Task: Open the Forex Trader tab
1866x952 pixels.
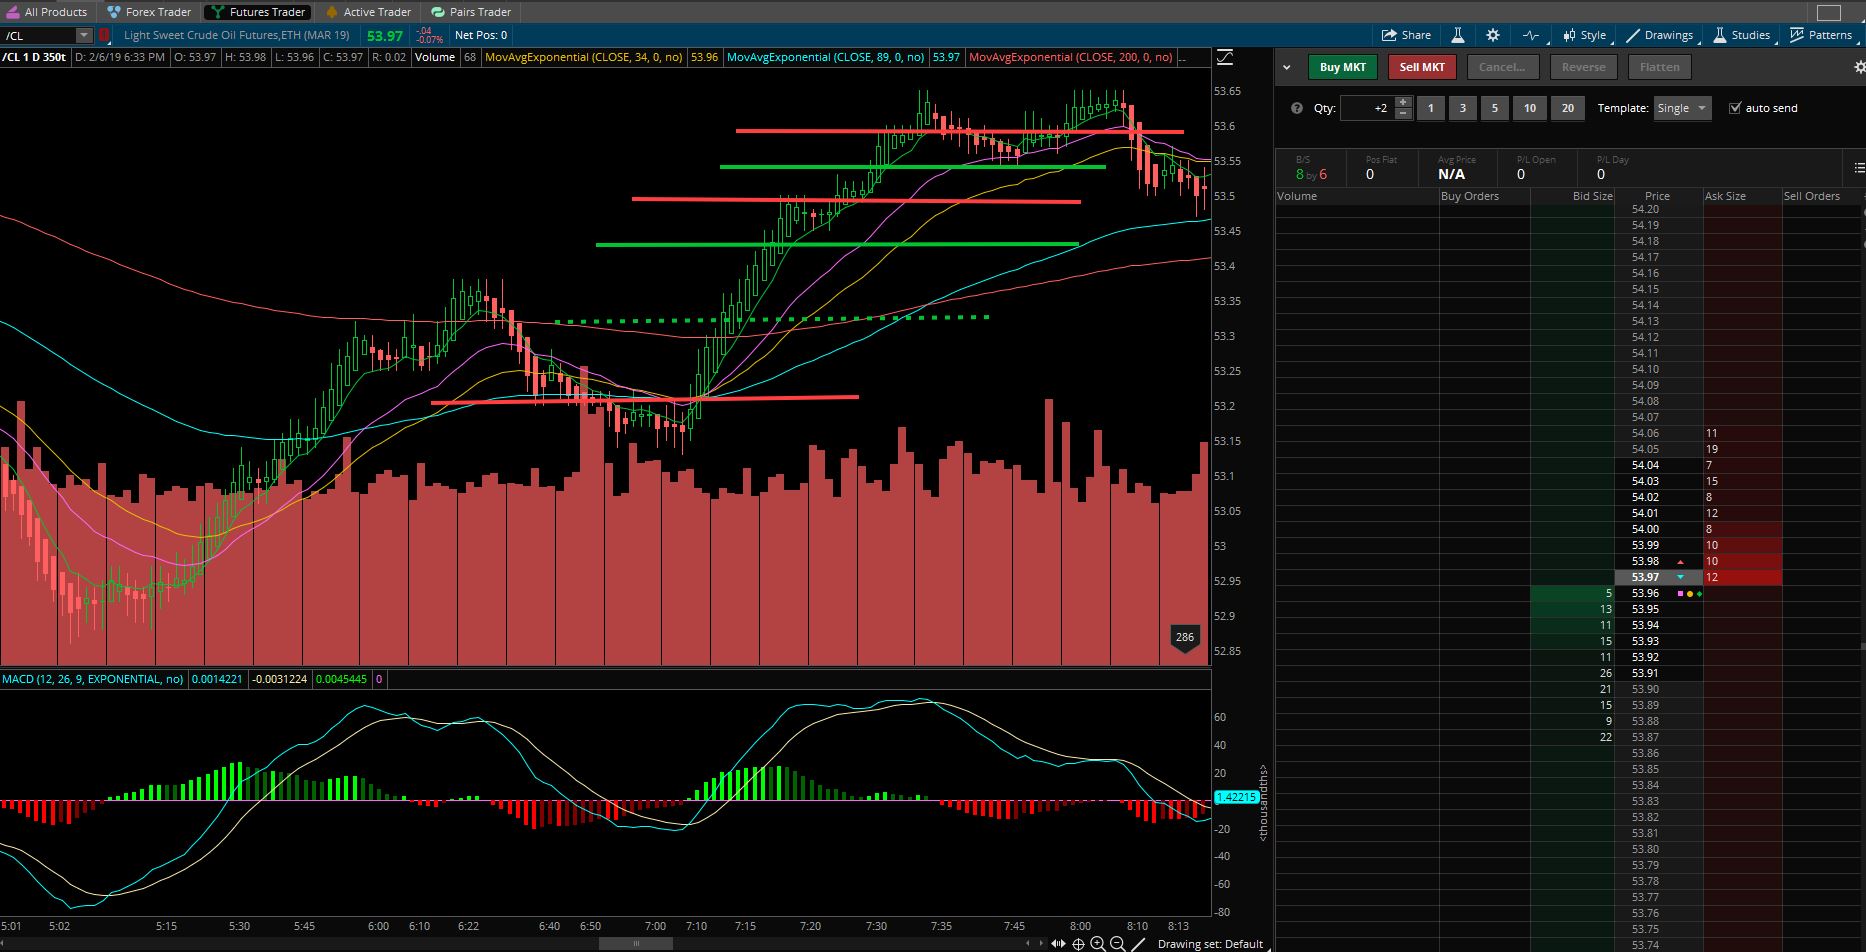Action: point(149,12)
